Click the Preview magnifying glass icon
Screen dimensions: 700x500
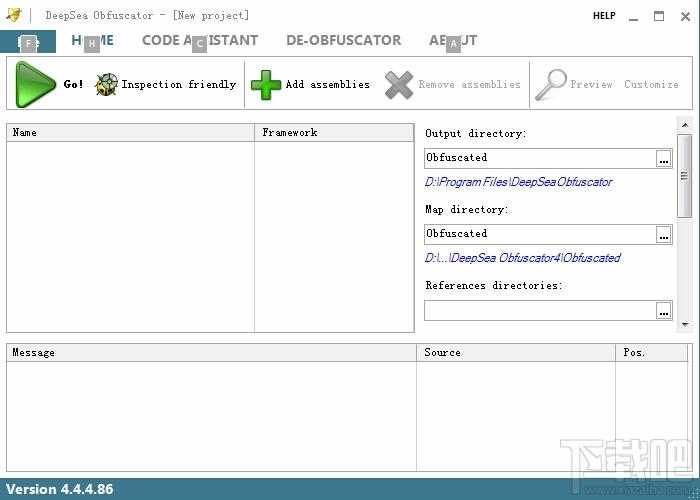point(551,85)
